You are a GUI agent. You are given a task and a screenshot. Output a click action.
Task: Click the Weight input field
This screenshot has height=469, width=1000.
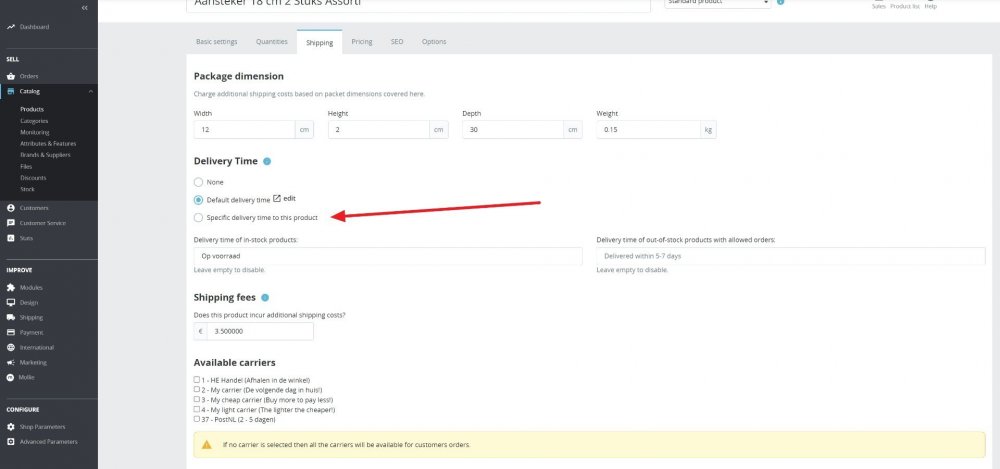coord(649,130)
